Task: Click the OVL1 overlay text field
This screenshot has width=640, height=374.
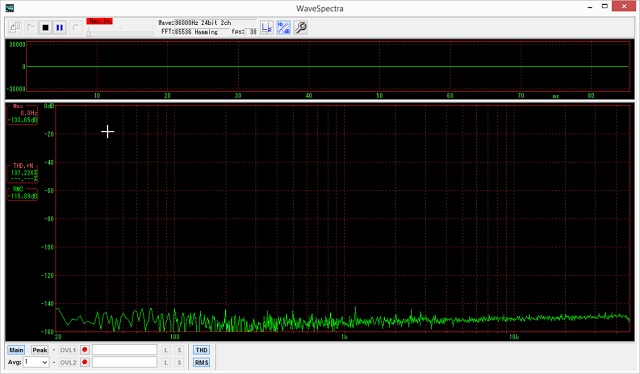Action: click(124, 350)
